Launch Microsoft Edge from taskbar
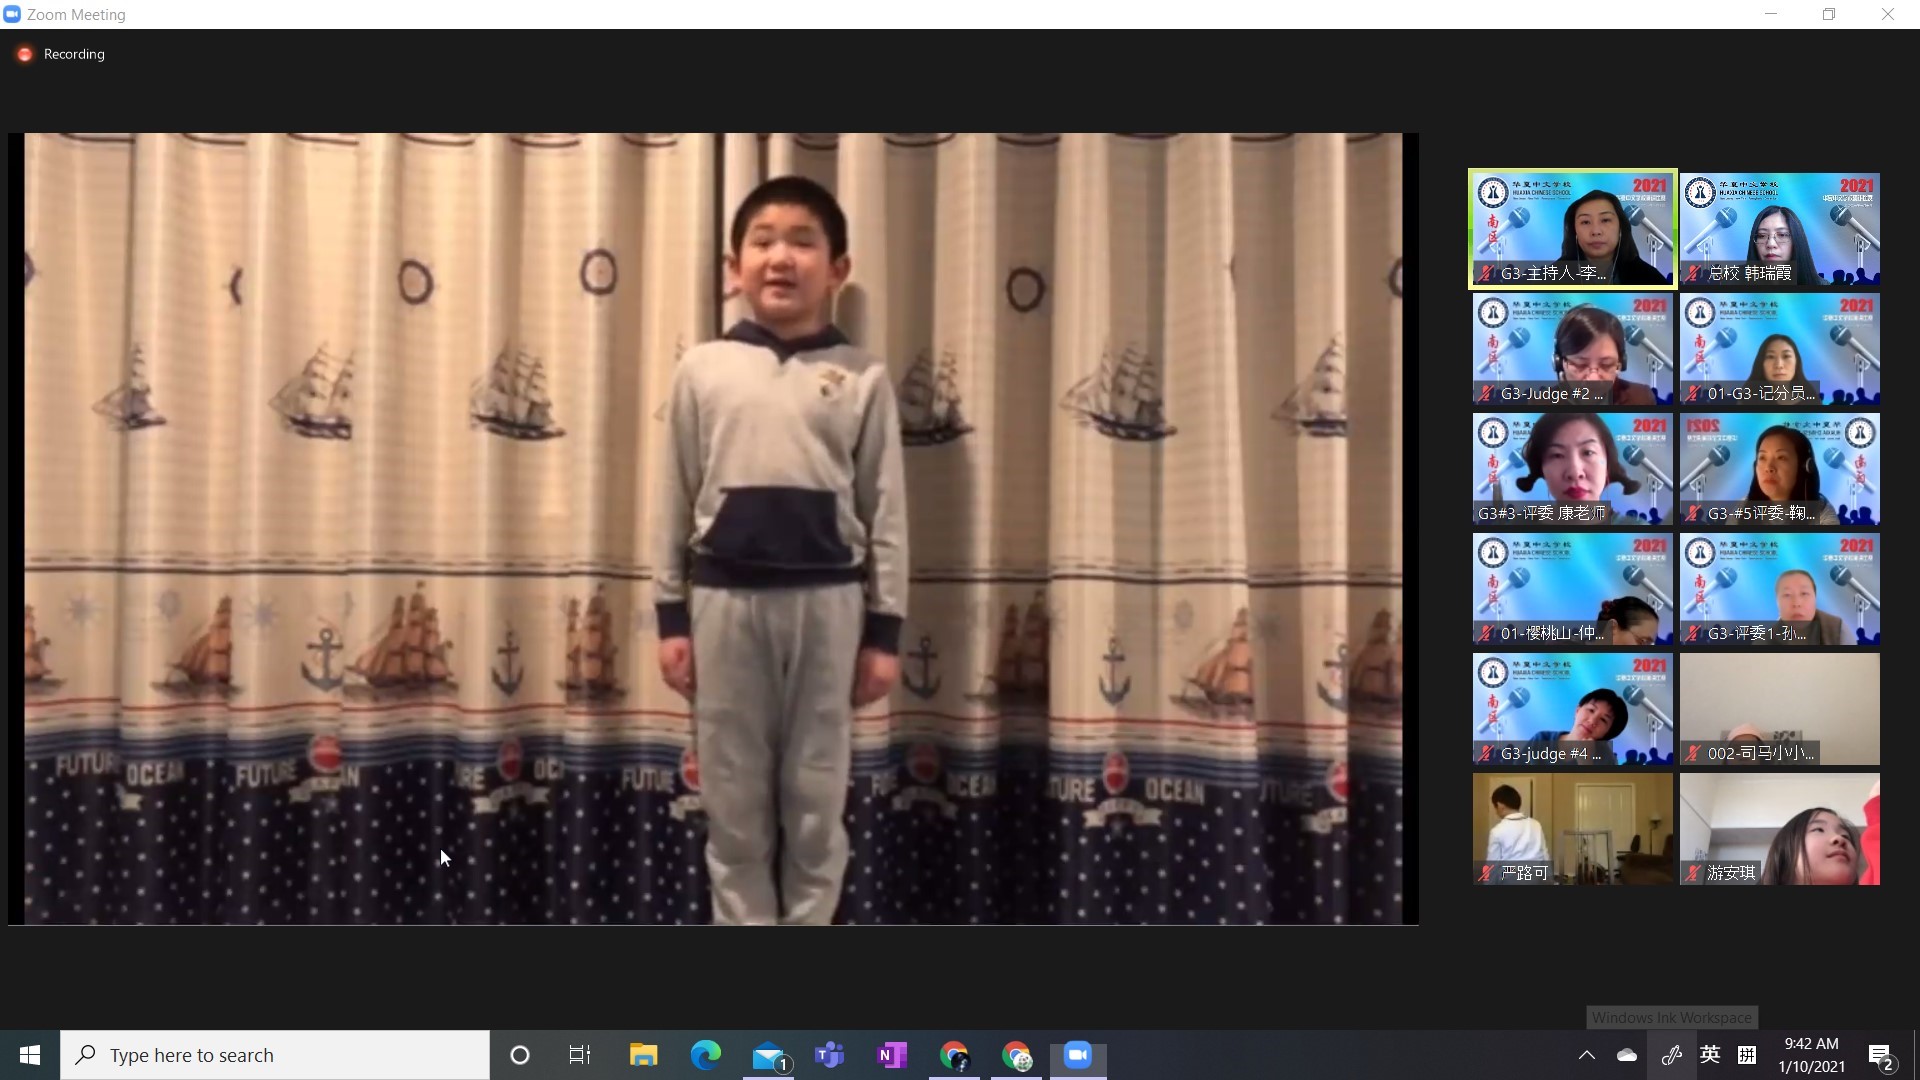The height and width of the screenshot is (1080, 1920). click(x=706, y=1055)
